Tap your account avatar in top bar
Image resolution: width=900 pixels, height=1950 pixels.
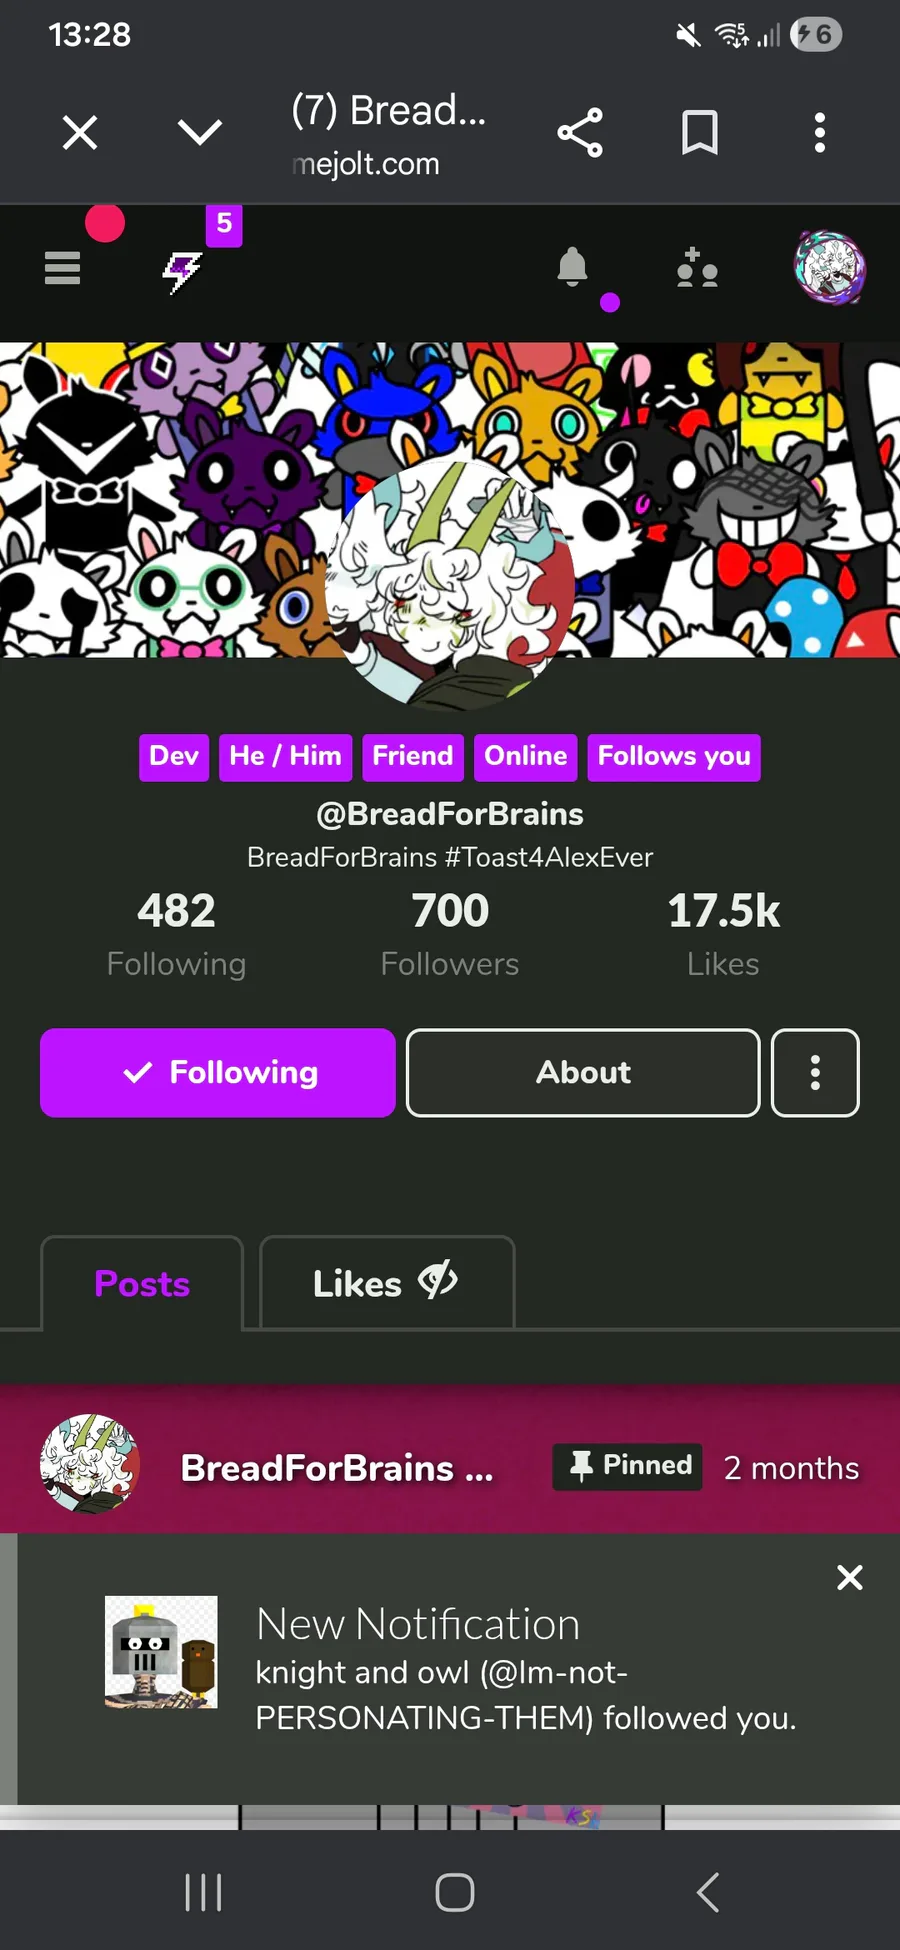[830, 267]
